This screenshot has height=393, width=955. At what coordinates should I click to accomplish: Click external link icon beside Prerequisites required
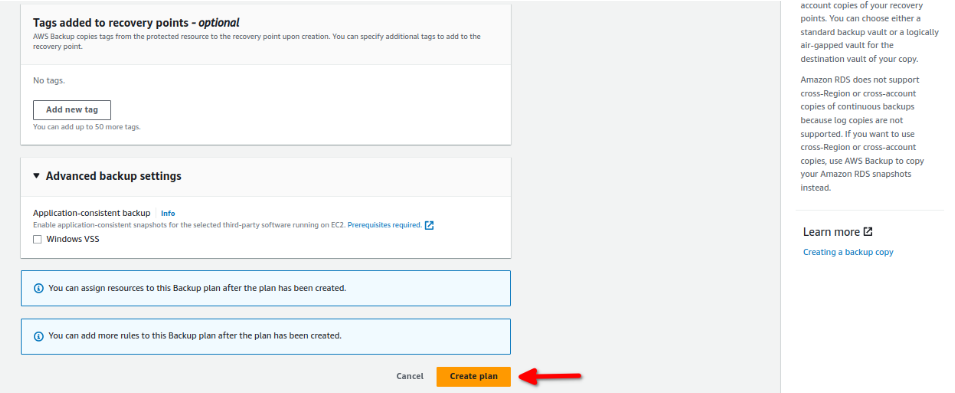[x=429, y=225]
